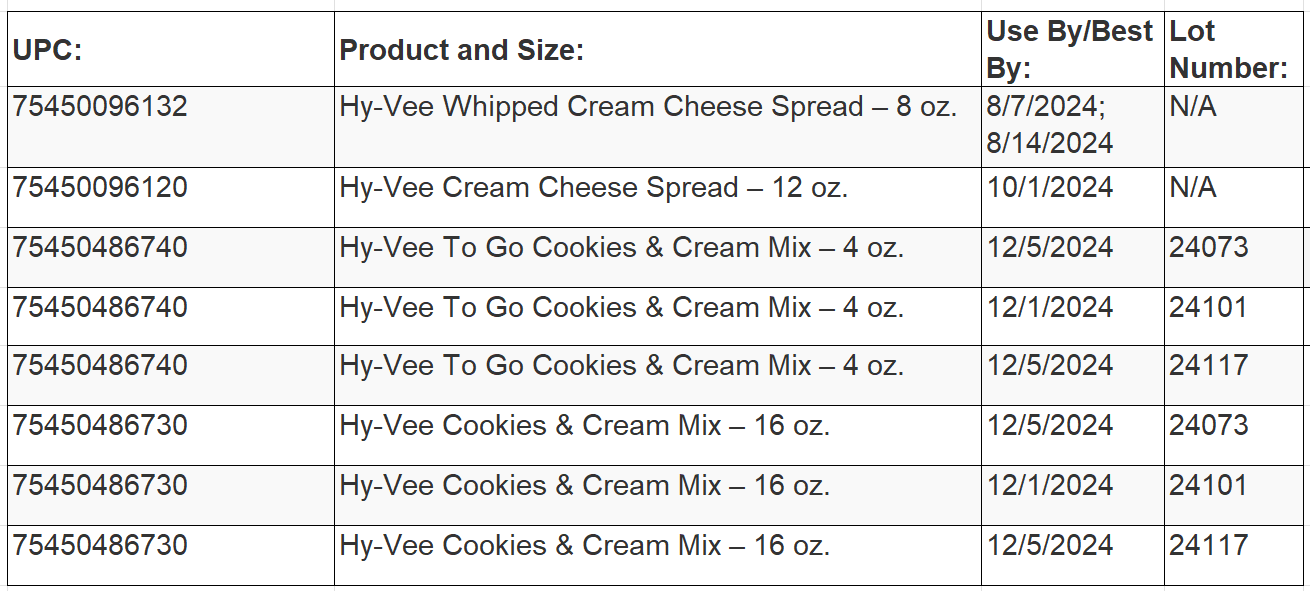Click N/A lot for Whipped Cream Cheese Spread
Viewport: 1310px width, 591px height.
(x=1193, y=107)
